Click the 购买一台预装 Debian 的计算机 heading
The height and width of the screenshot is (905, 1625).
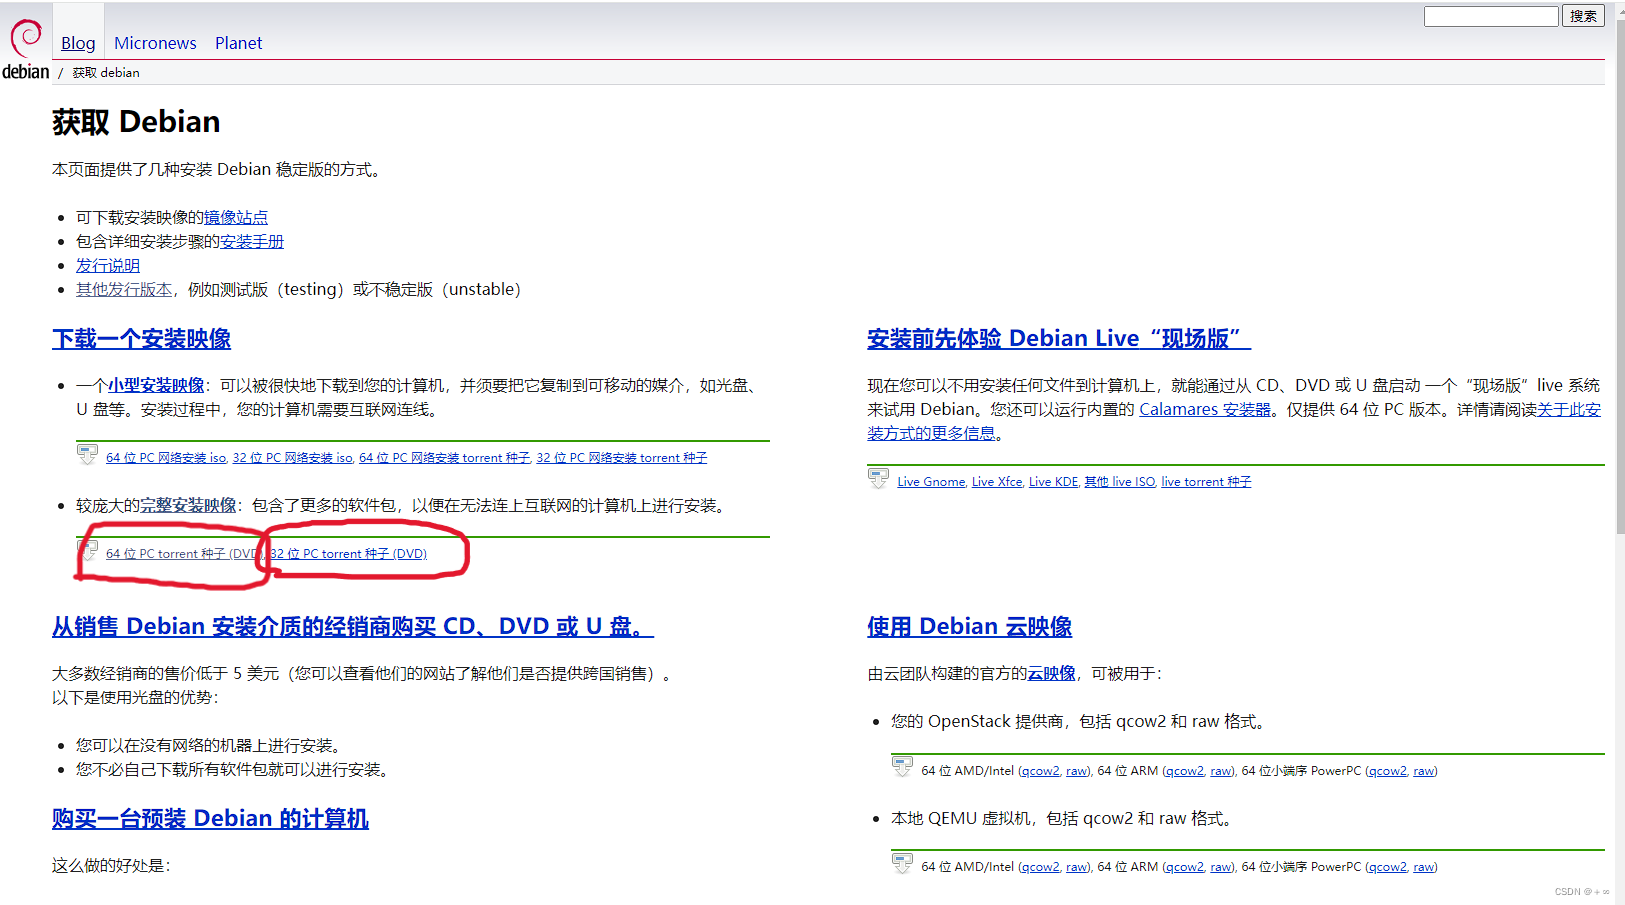point(210,819)
